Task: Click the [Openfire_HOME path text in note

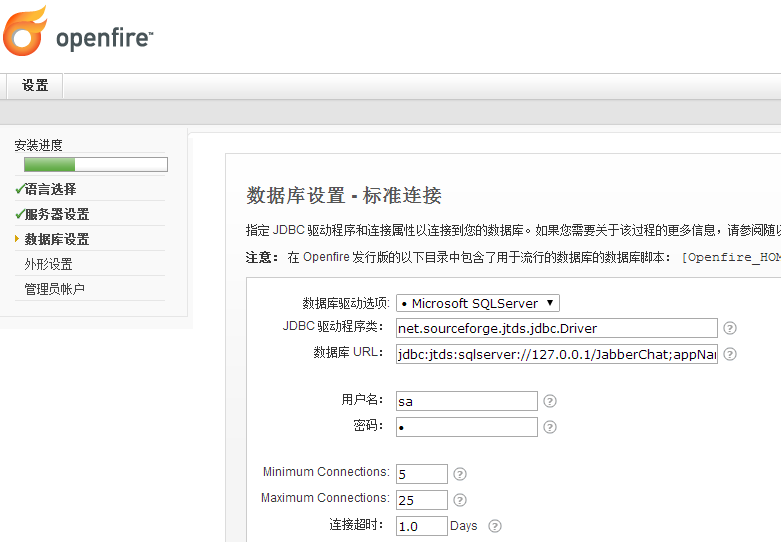Action: [x=731, y=257]
